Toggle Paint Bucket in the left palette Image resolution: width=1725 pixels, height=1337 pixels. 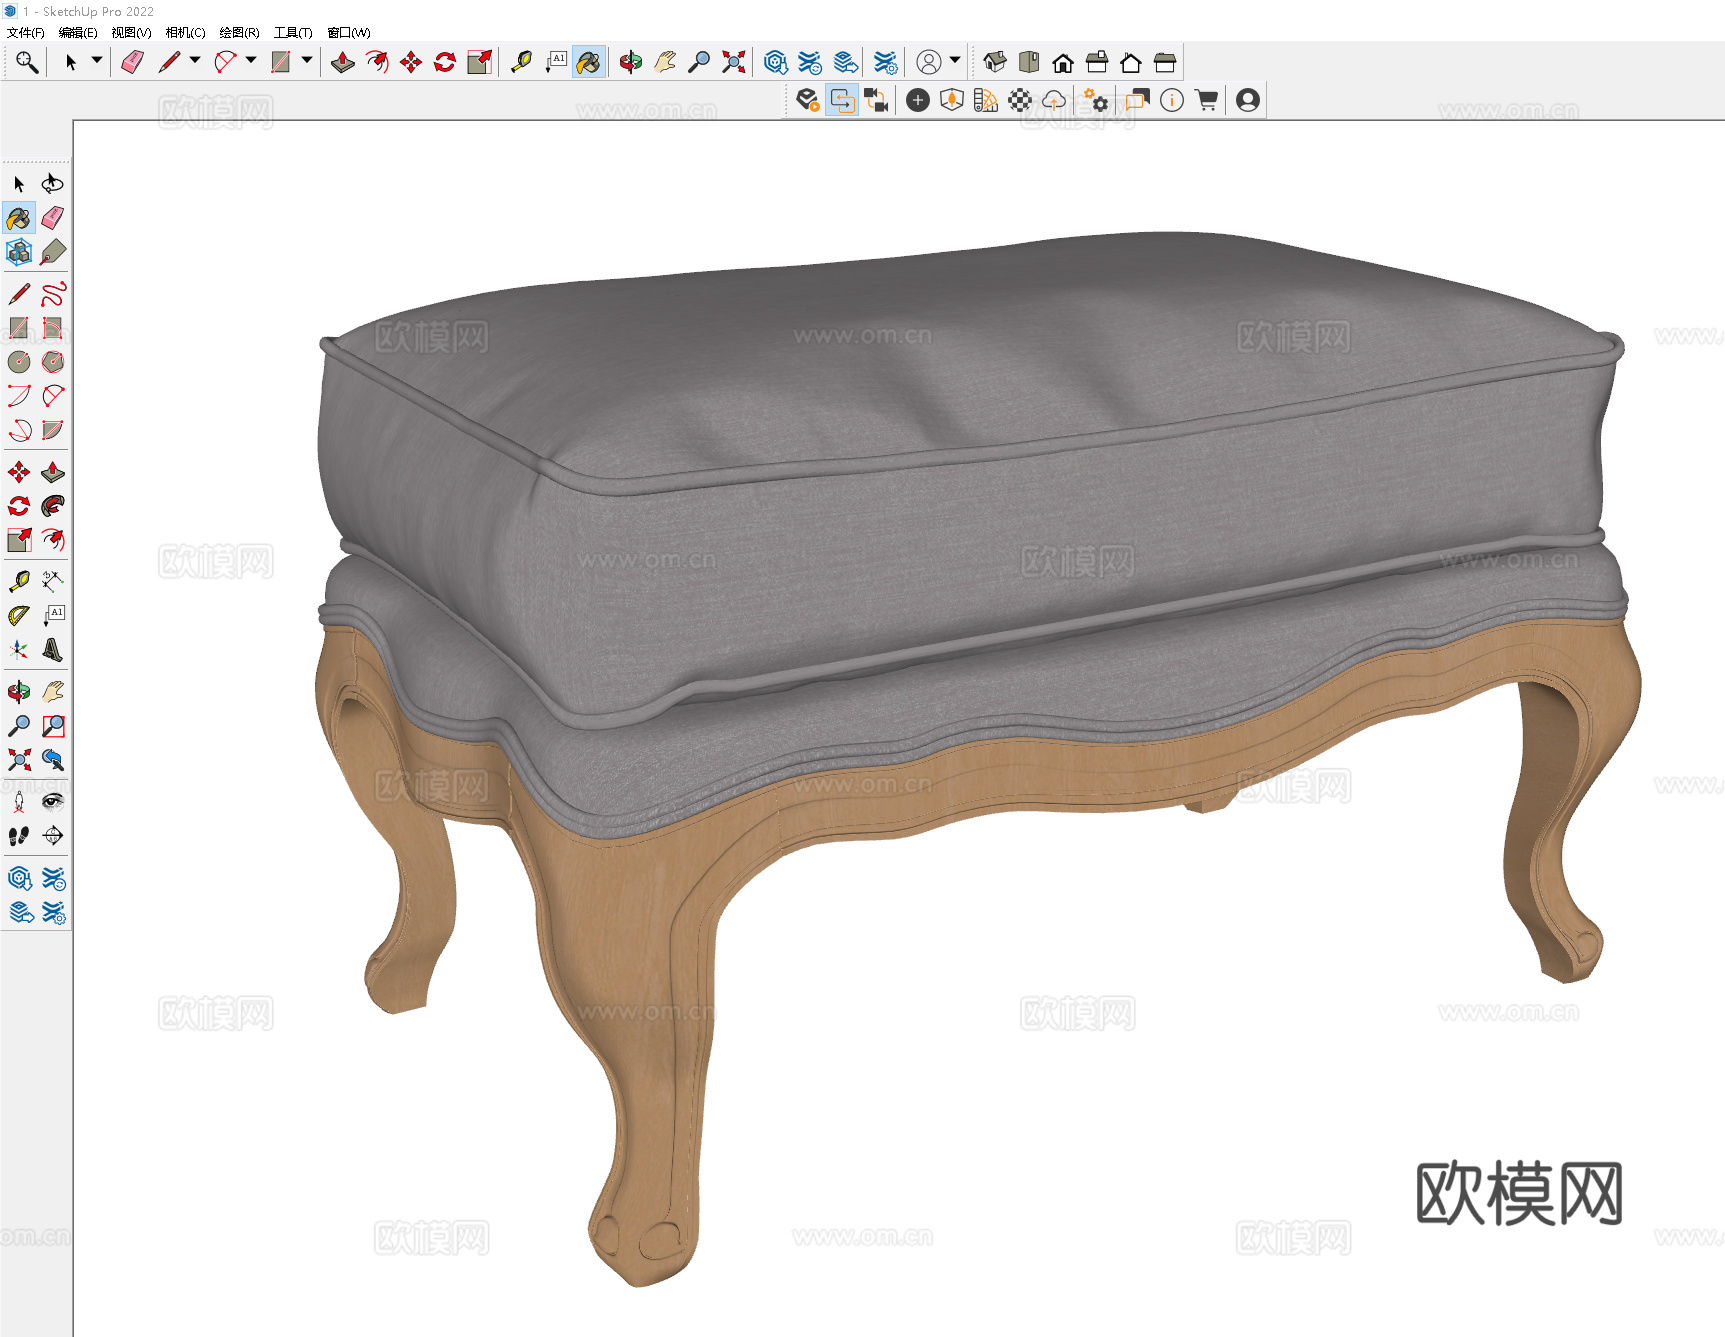click(19, 218)
